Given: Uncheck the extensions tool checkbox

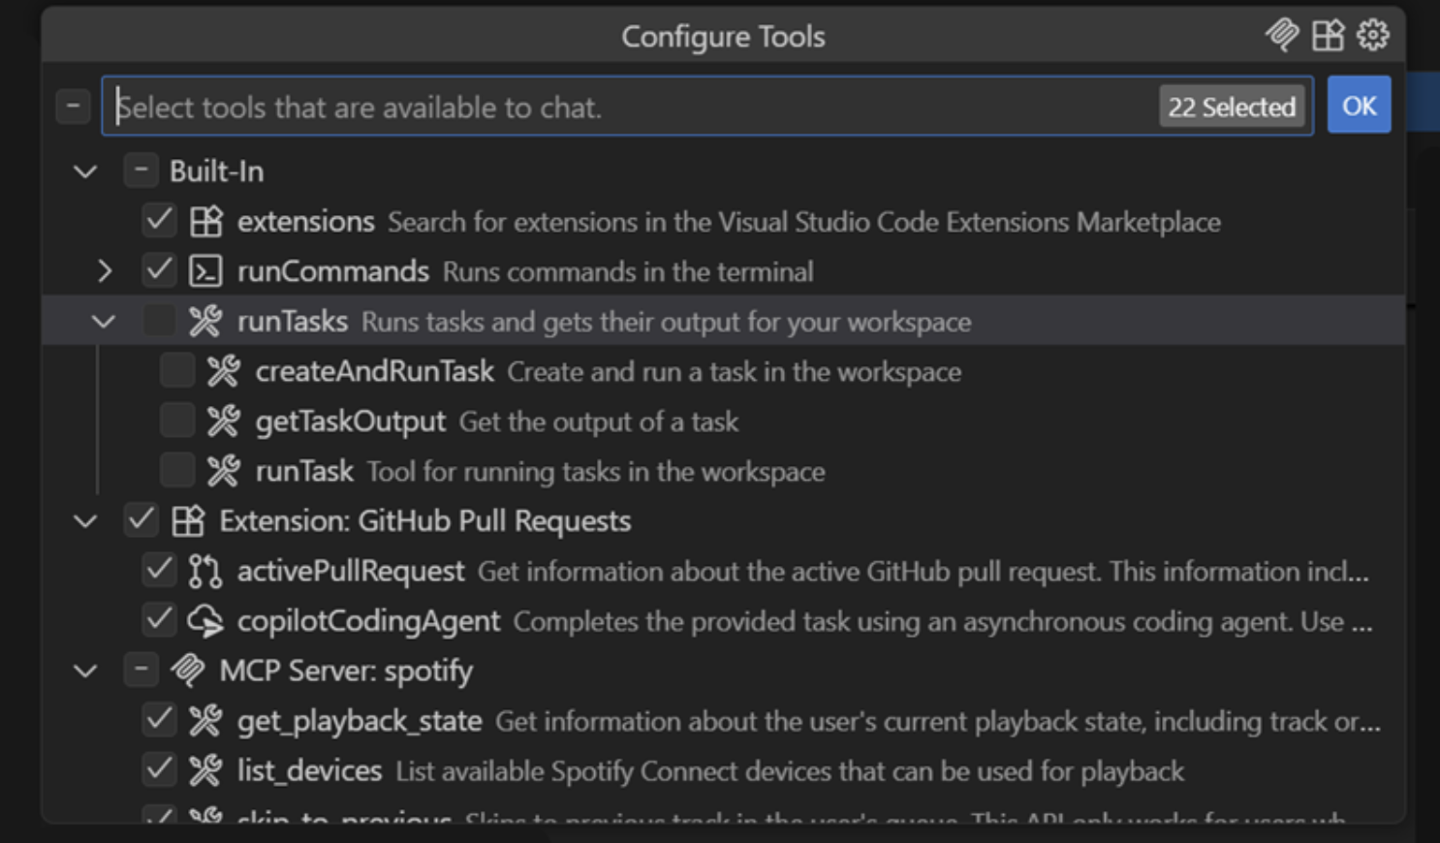Looking at the screenshot, I should [159, 220].
